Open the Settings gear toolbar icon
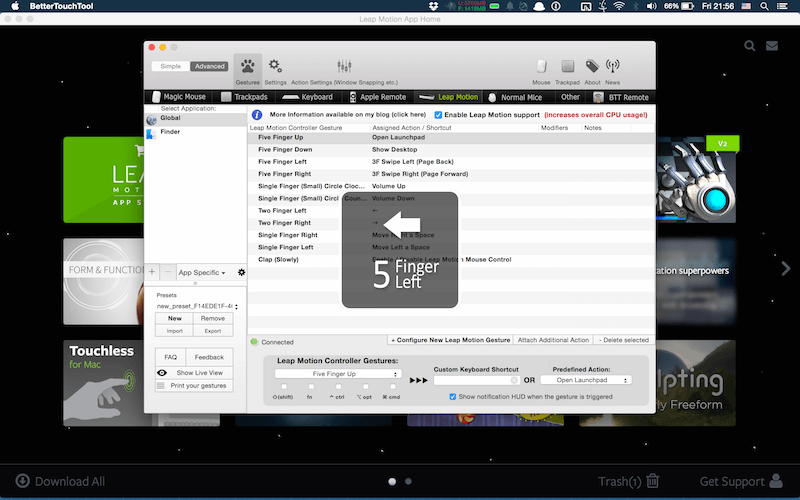The height and width of the screenshot is (500, 800). click(275, 66)
